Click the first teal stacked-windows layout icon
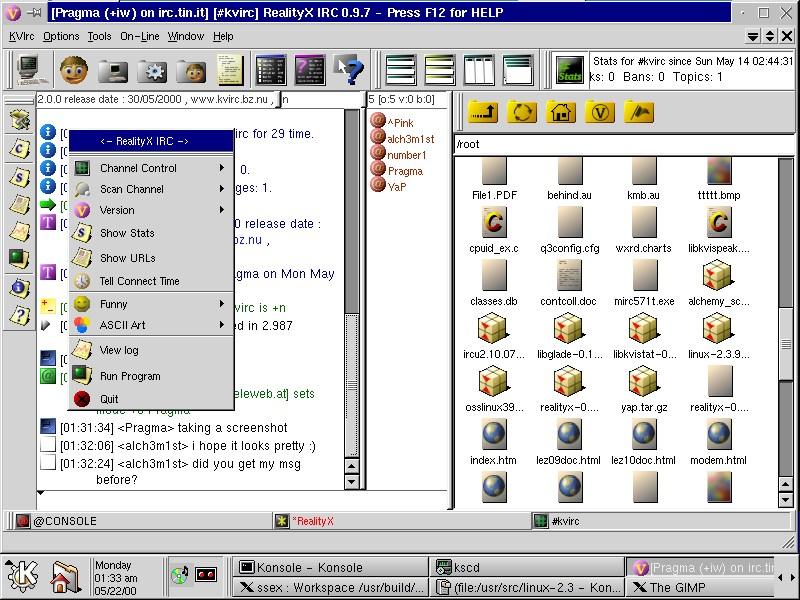Image resolution: width=800 pixels, height=600 pixels. (401, 70)
